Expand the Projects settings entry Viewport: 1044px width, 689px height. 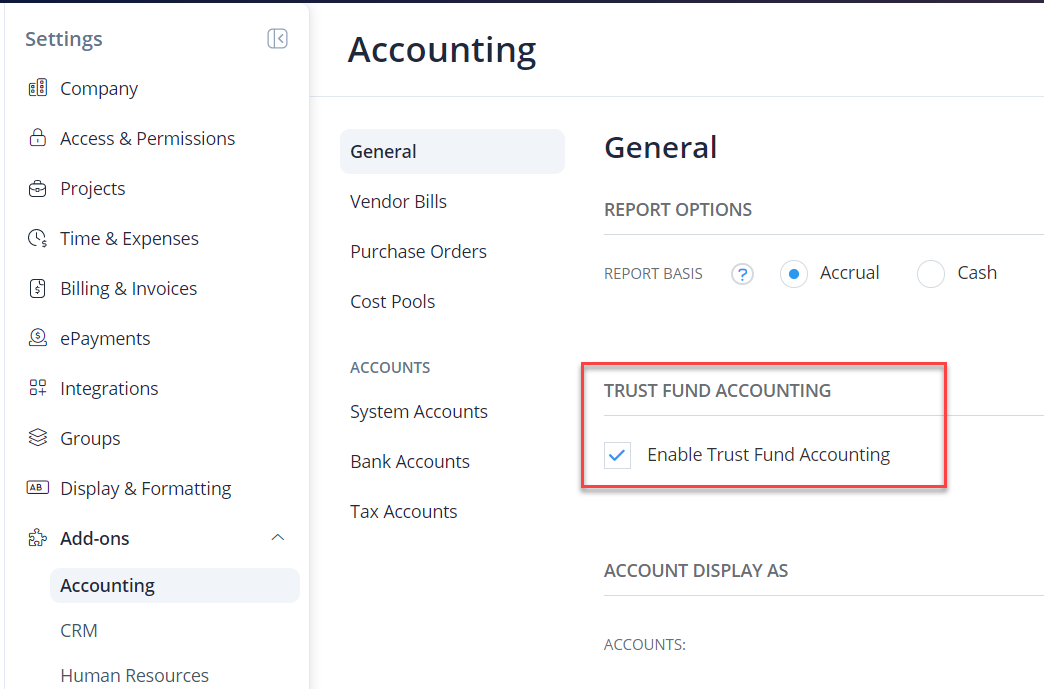(92, 188)
